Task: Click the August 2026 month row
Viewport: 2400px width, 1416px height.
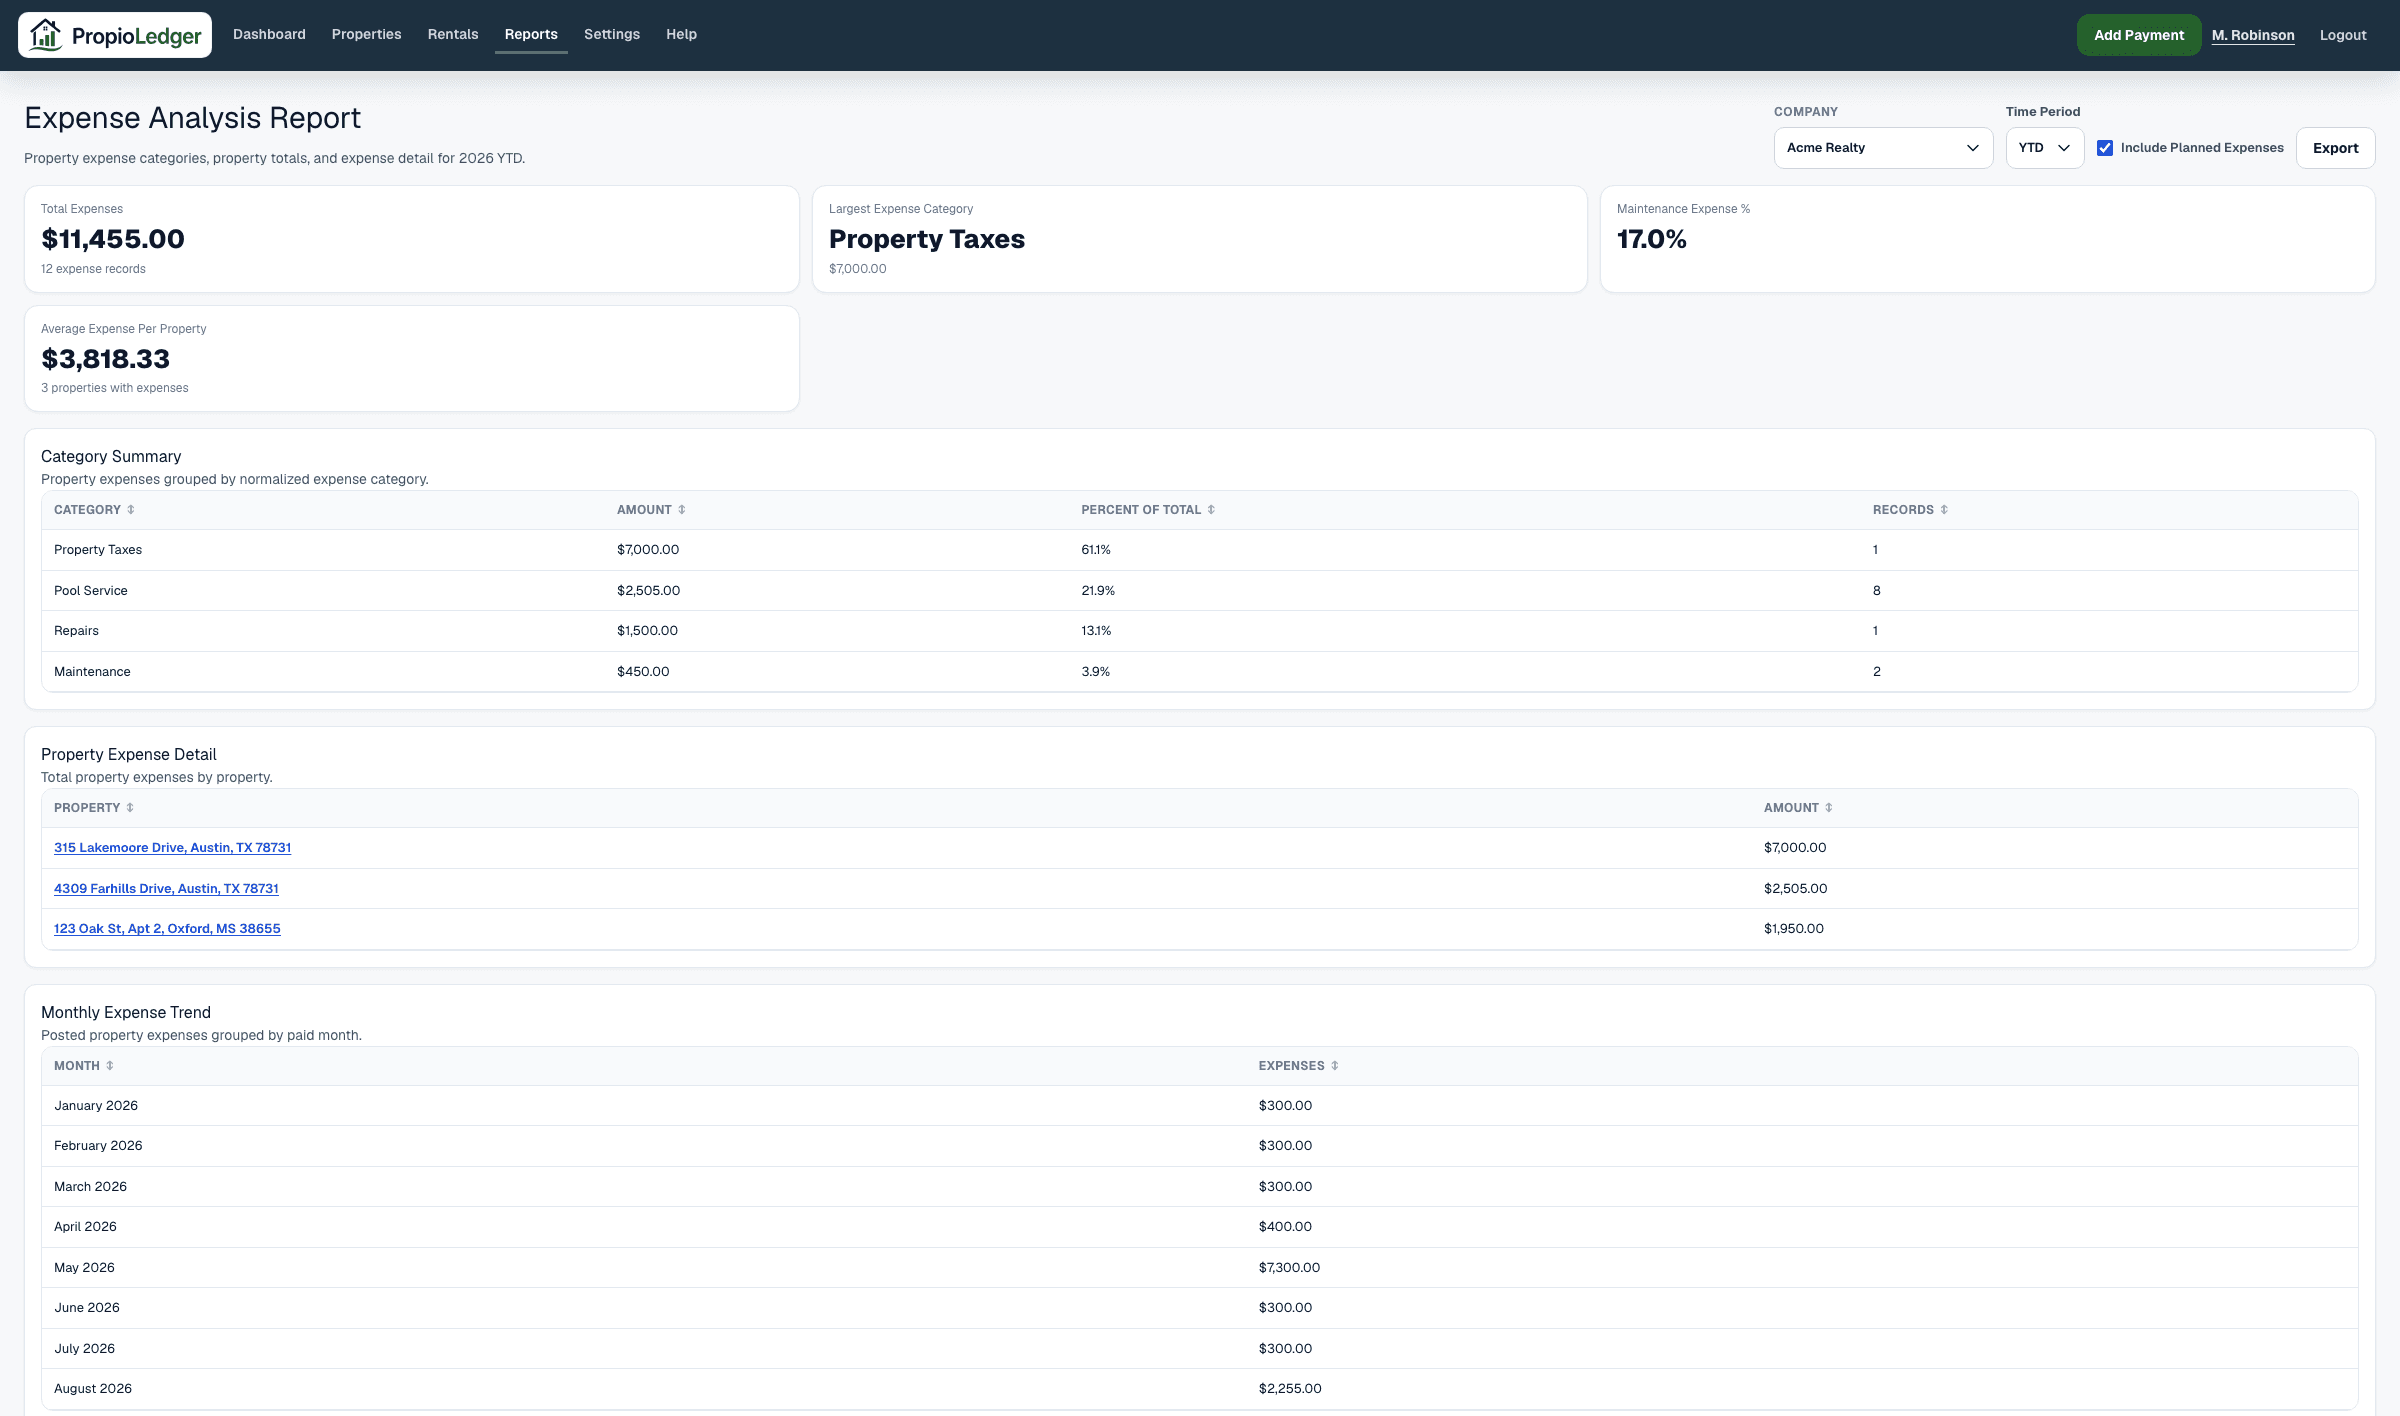Action: (1200, 1389)
